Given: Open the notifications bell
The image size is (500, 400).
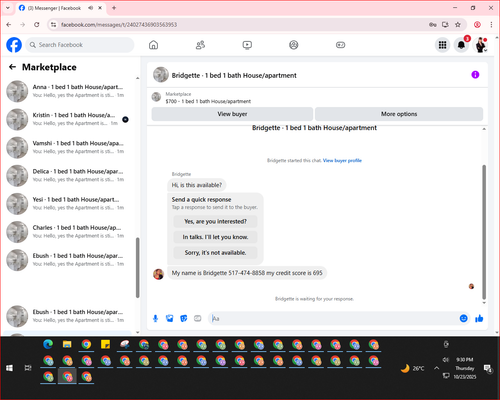Looking at the screenshot, I should 461,45.
